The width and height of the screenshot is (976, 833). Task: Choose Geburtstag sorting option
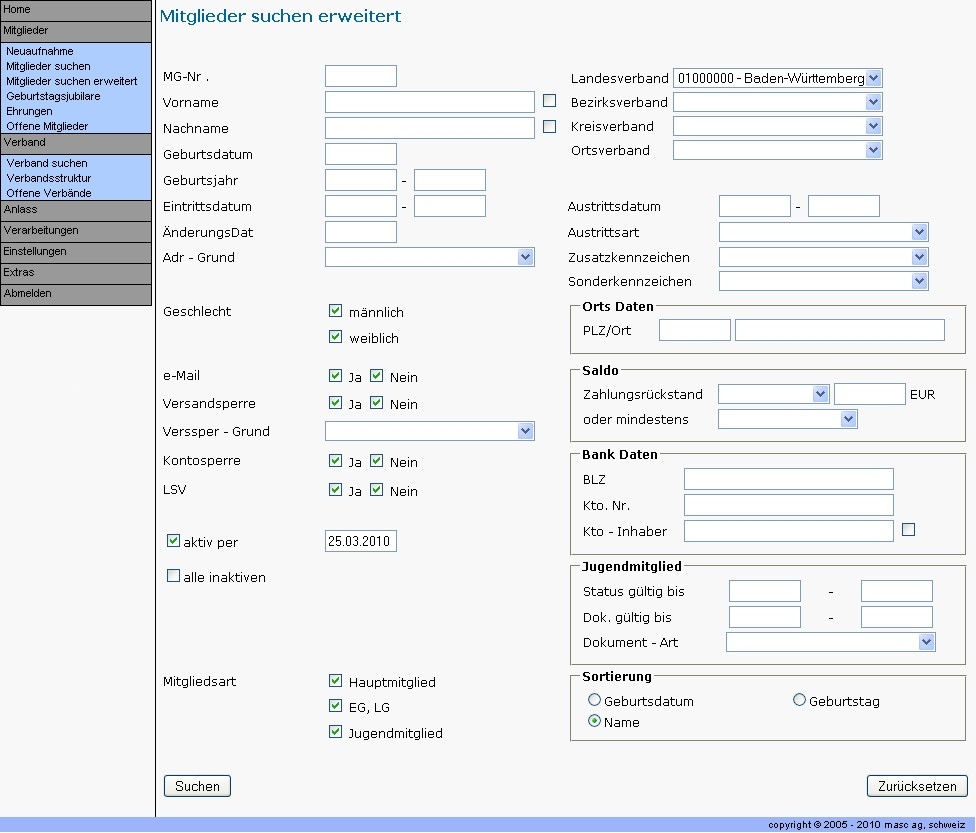799,701
